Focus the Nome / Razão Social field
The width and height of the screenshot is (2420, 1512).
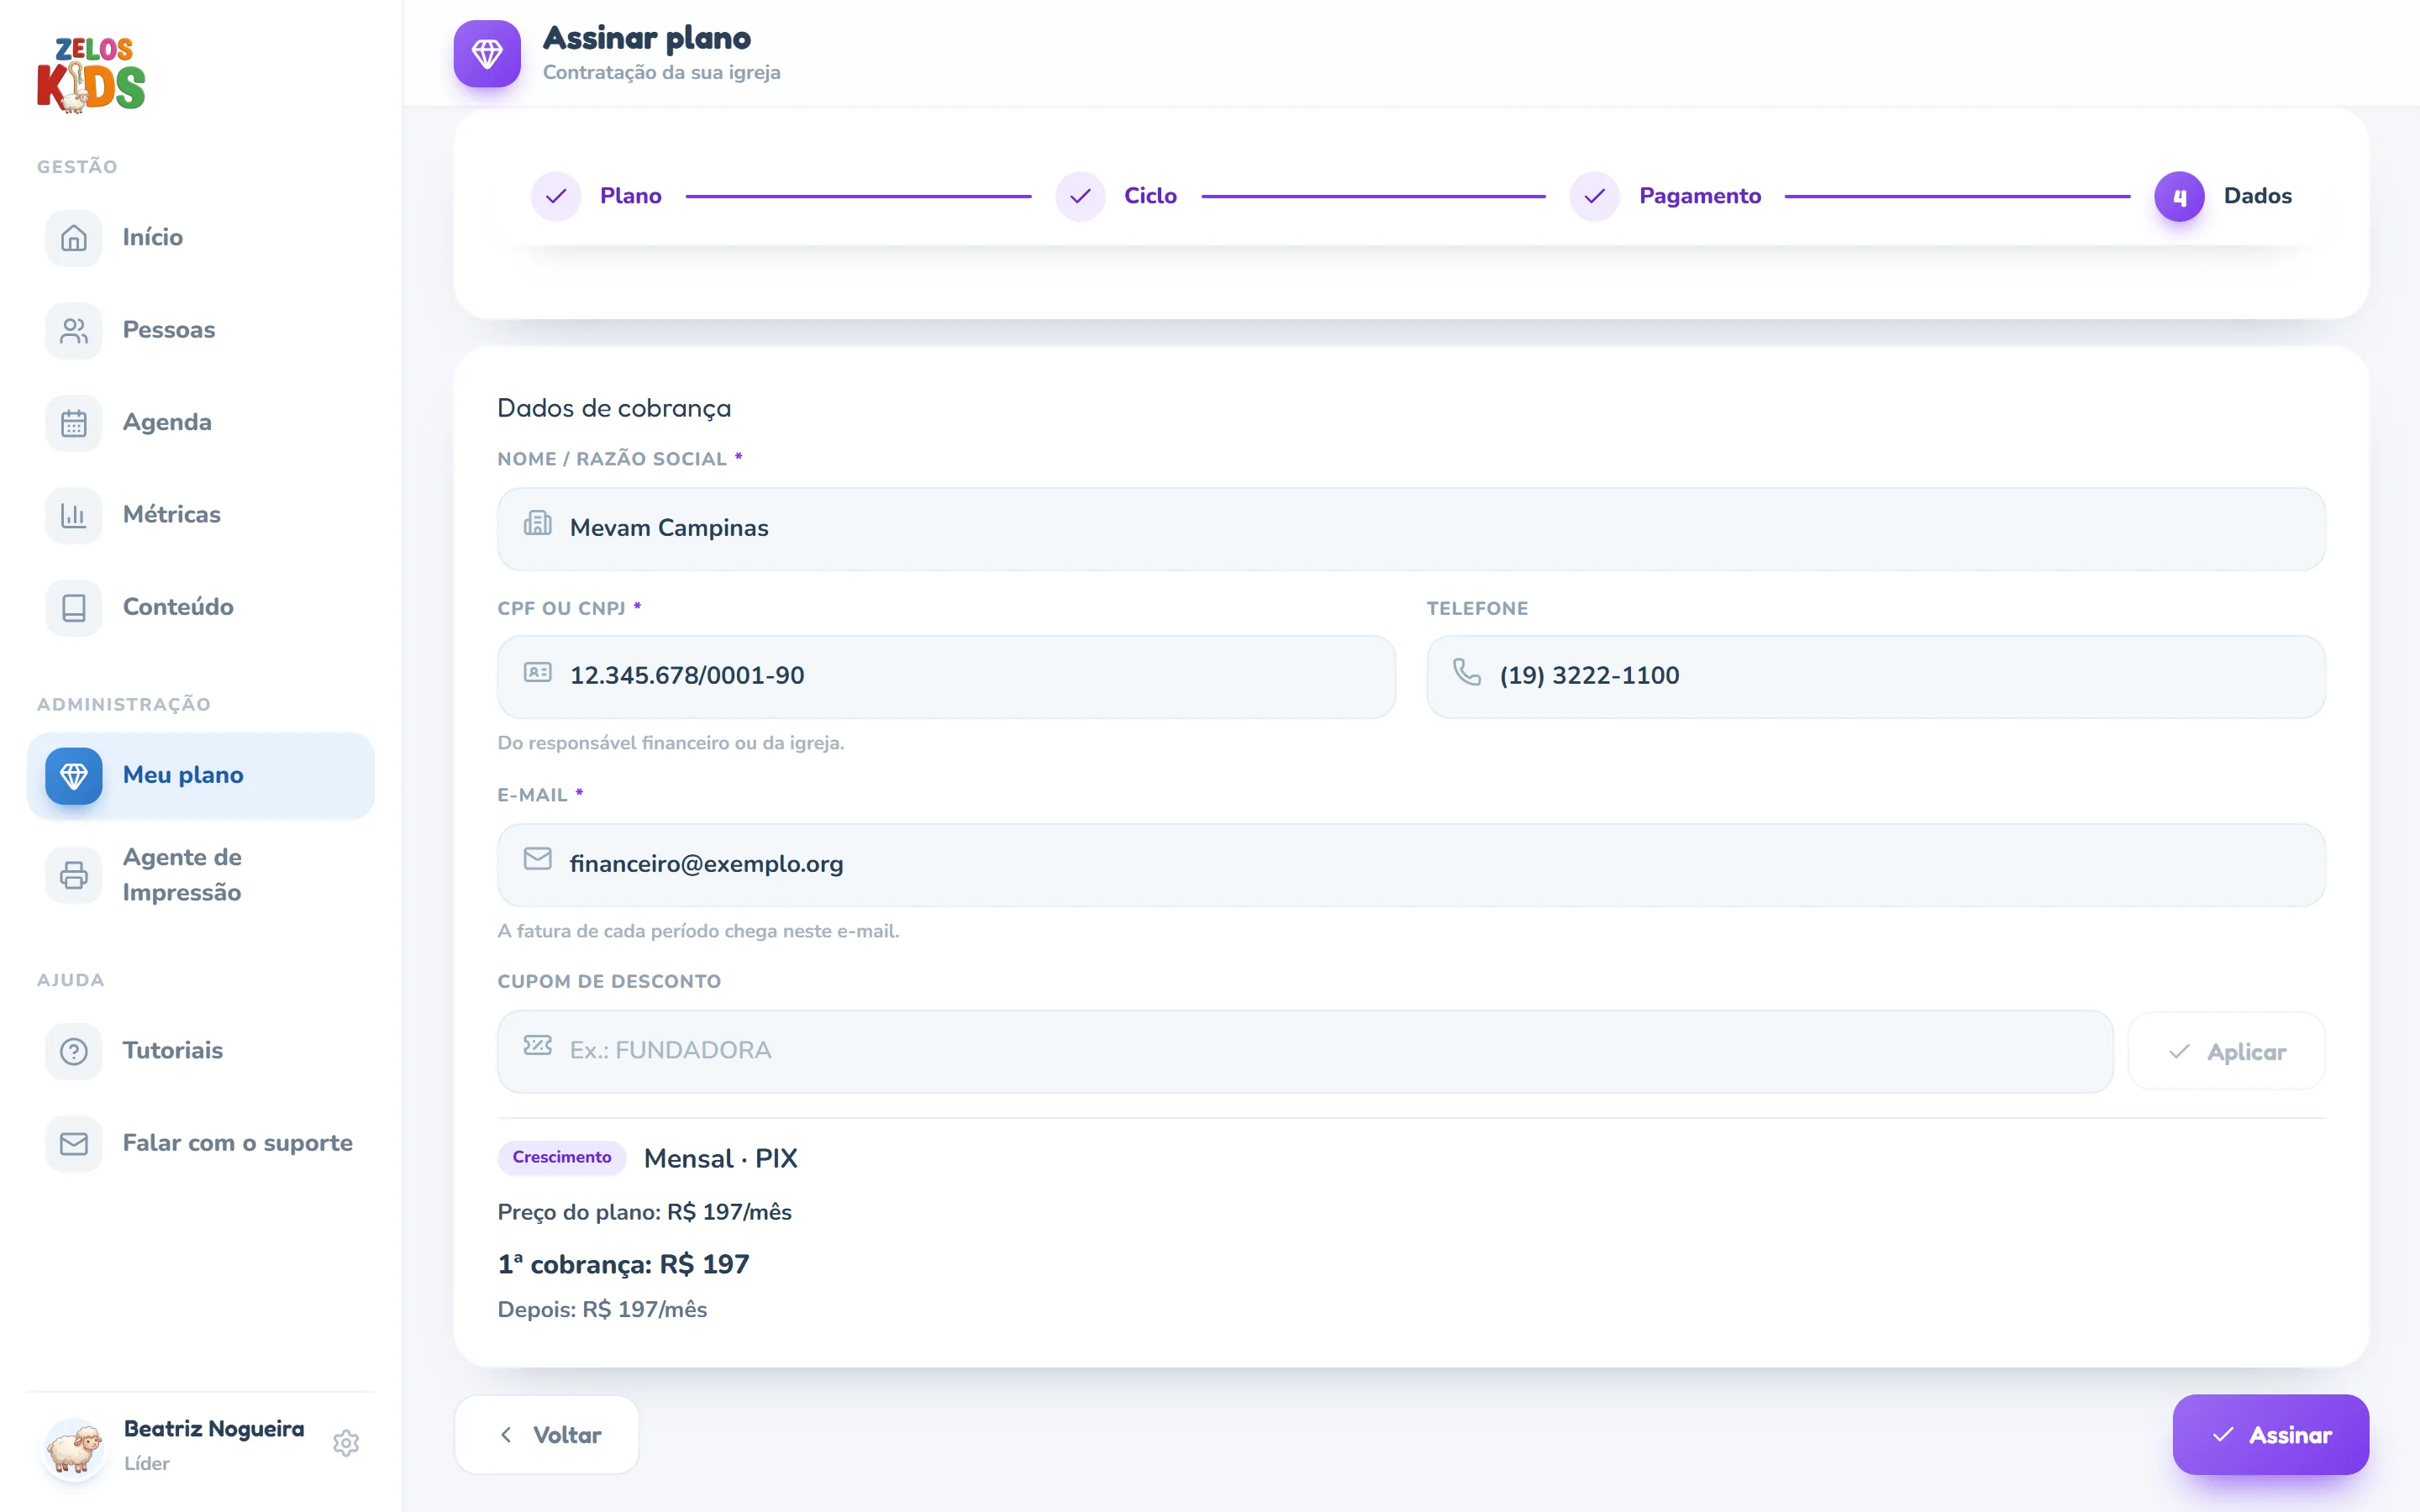[x=1411, y=529]
